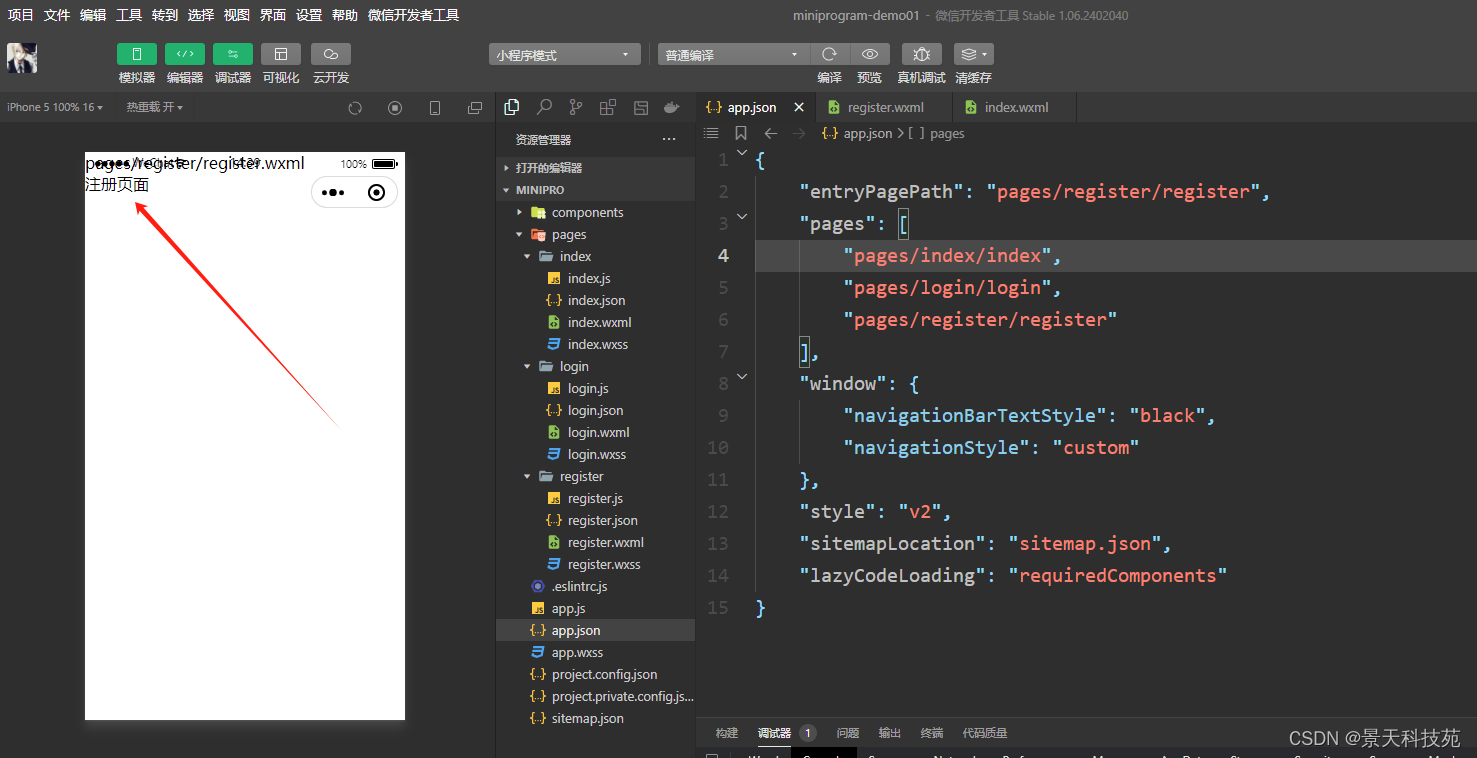Toggle the editor panel button
Screen dimensions: 1477x758
185,54
